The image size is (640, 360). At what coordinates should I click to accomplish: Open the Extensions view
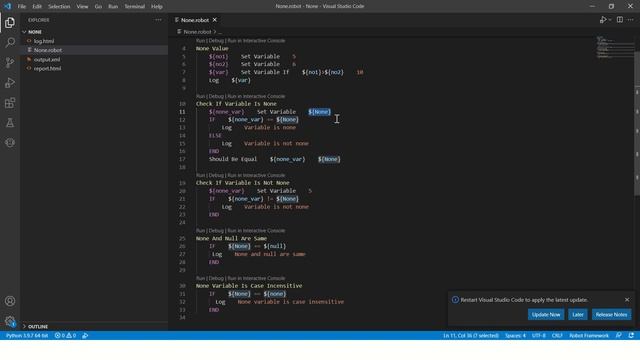click(10, 102)
